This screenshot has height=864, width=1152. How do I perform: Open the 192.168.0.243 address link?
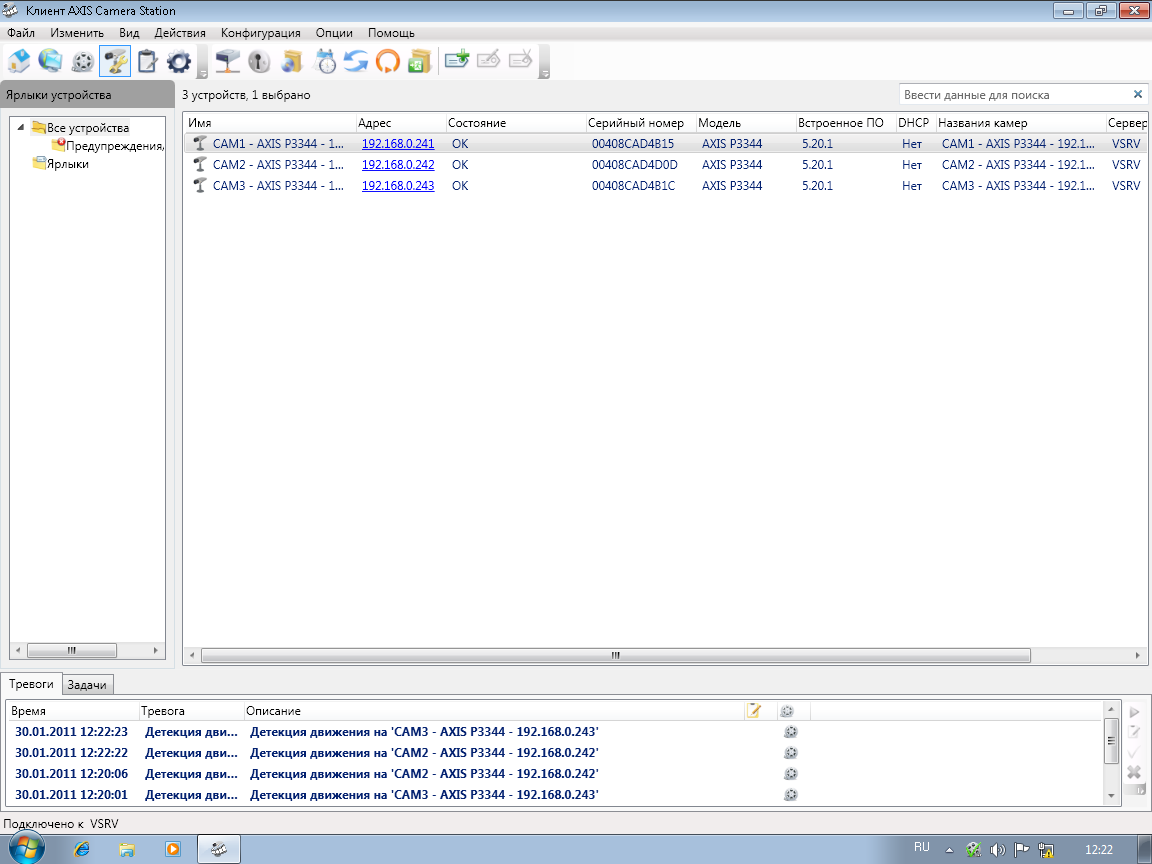pos(398,186)
